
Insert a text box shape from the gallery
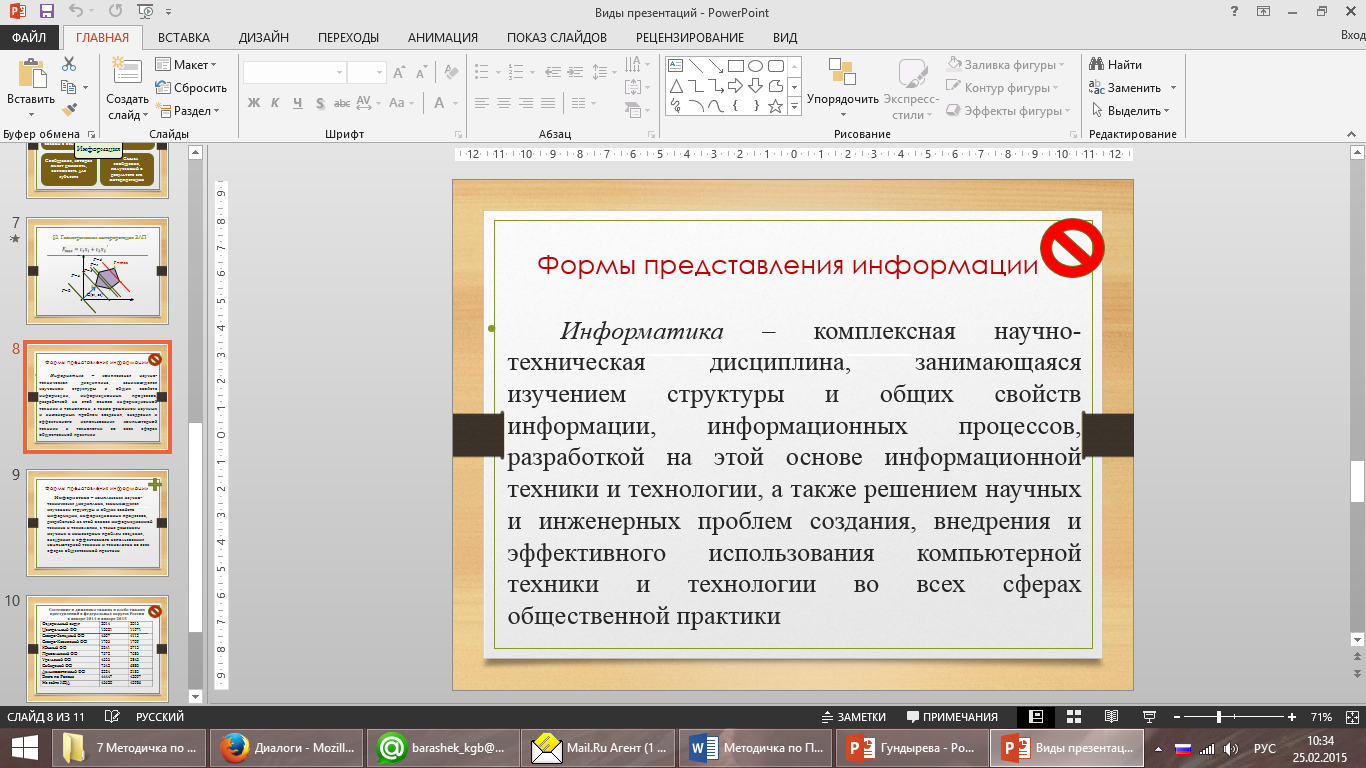675,66
